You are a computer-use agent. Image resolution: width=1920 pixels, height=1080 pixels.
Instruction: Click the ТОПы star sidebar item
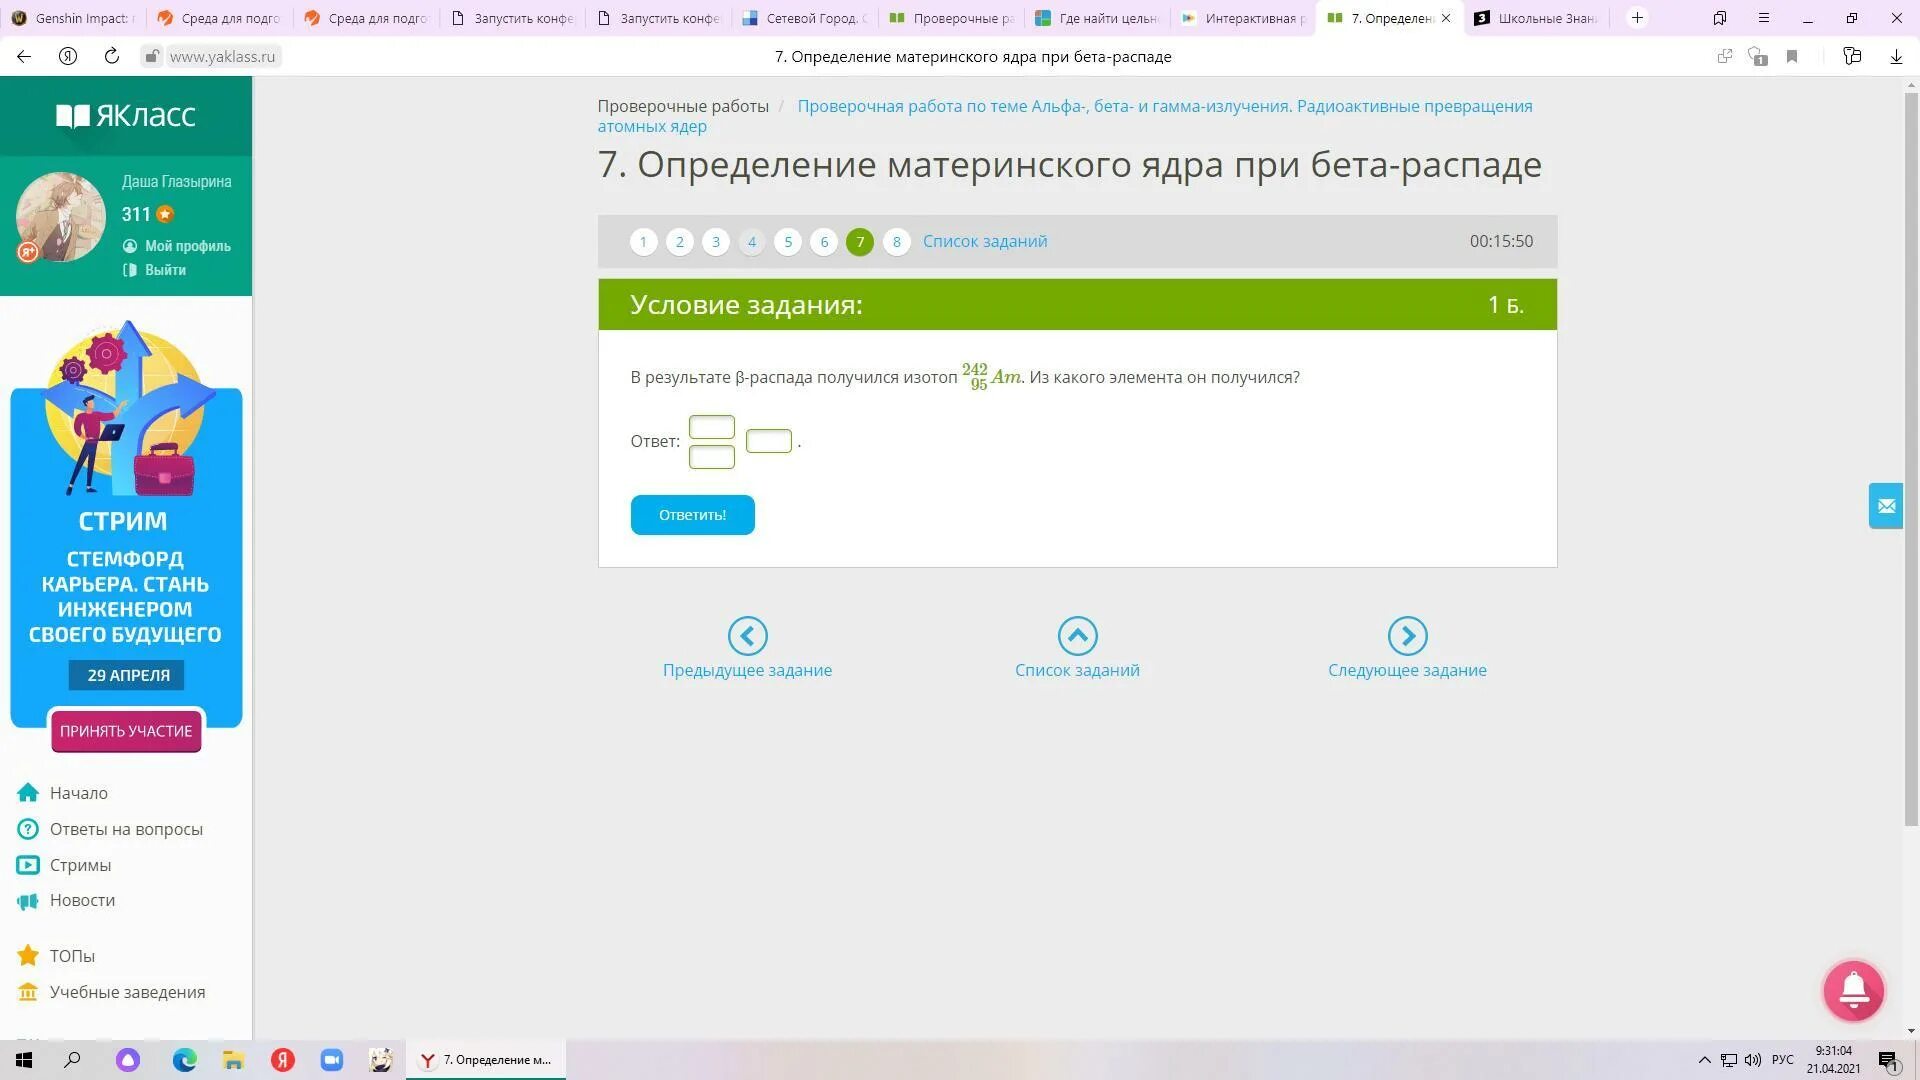point(72,956)
